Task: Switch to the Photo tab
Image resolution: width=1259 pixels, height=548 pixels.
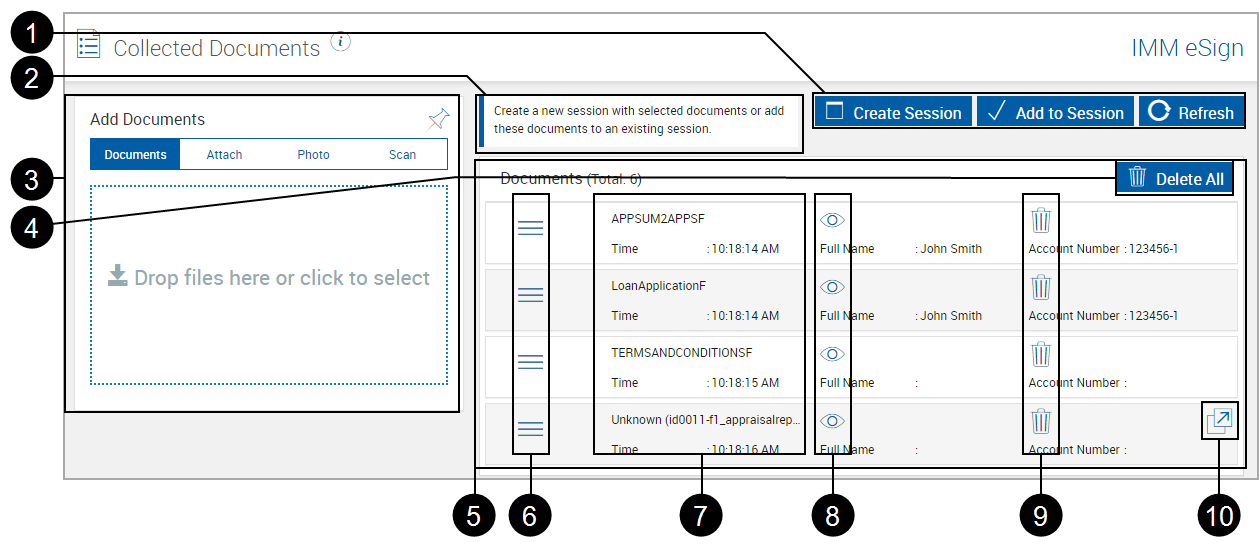Action: coord(313,155)
